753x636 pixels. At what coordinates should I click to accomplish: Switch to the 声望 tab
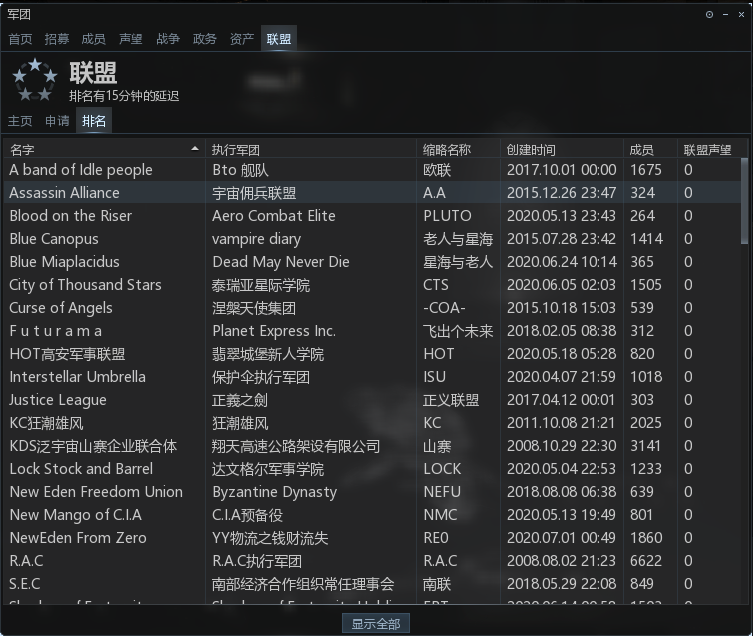pyautogui.click(x=131, y=39)
